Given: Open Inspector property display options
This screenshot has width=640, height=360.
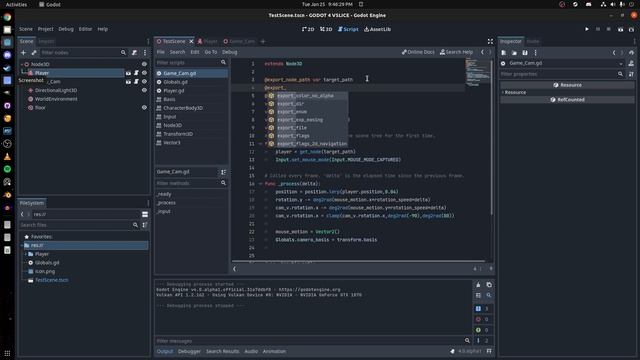Looking at the screenshot, I should coord(631,74).
